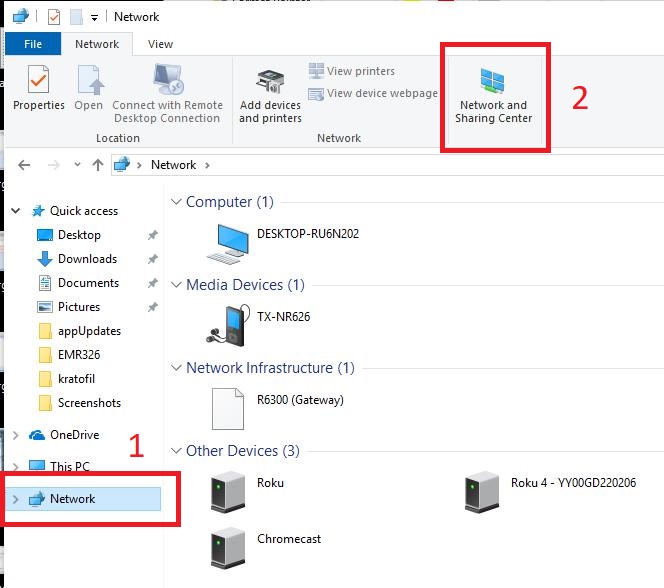
Task: Select the R6300 (Gateway) file icon
Action: [228, 409]
